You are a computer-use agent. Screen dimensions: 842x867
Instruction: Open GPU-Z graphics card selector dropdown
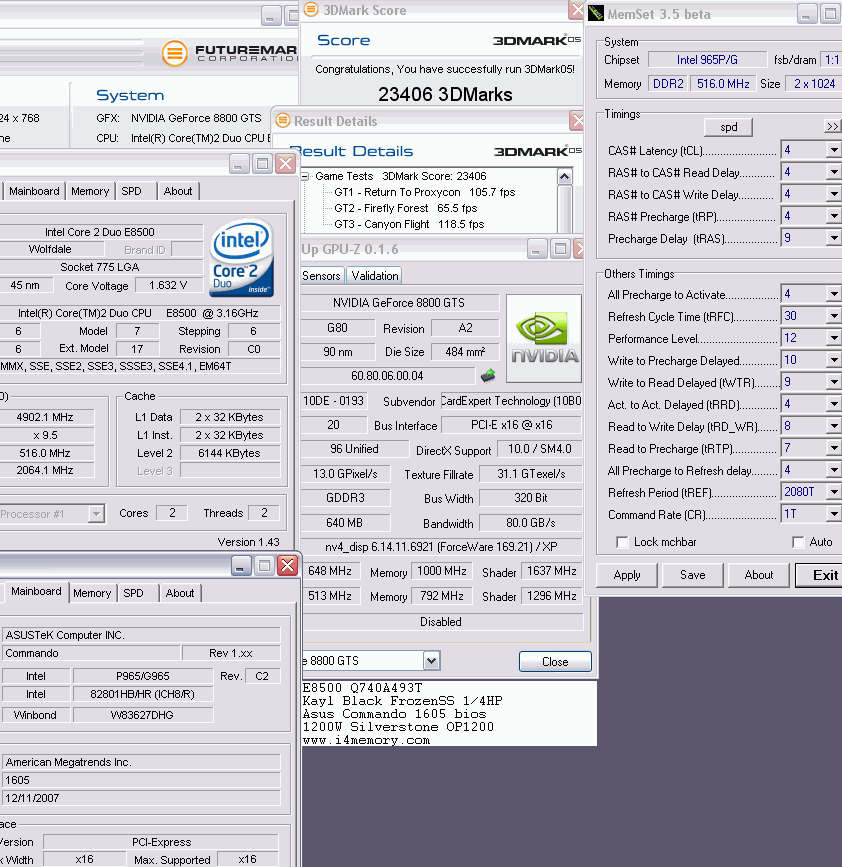tap(431, 661)
